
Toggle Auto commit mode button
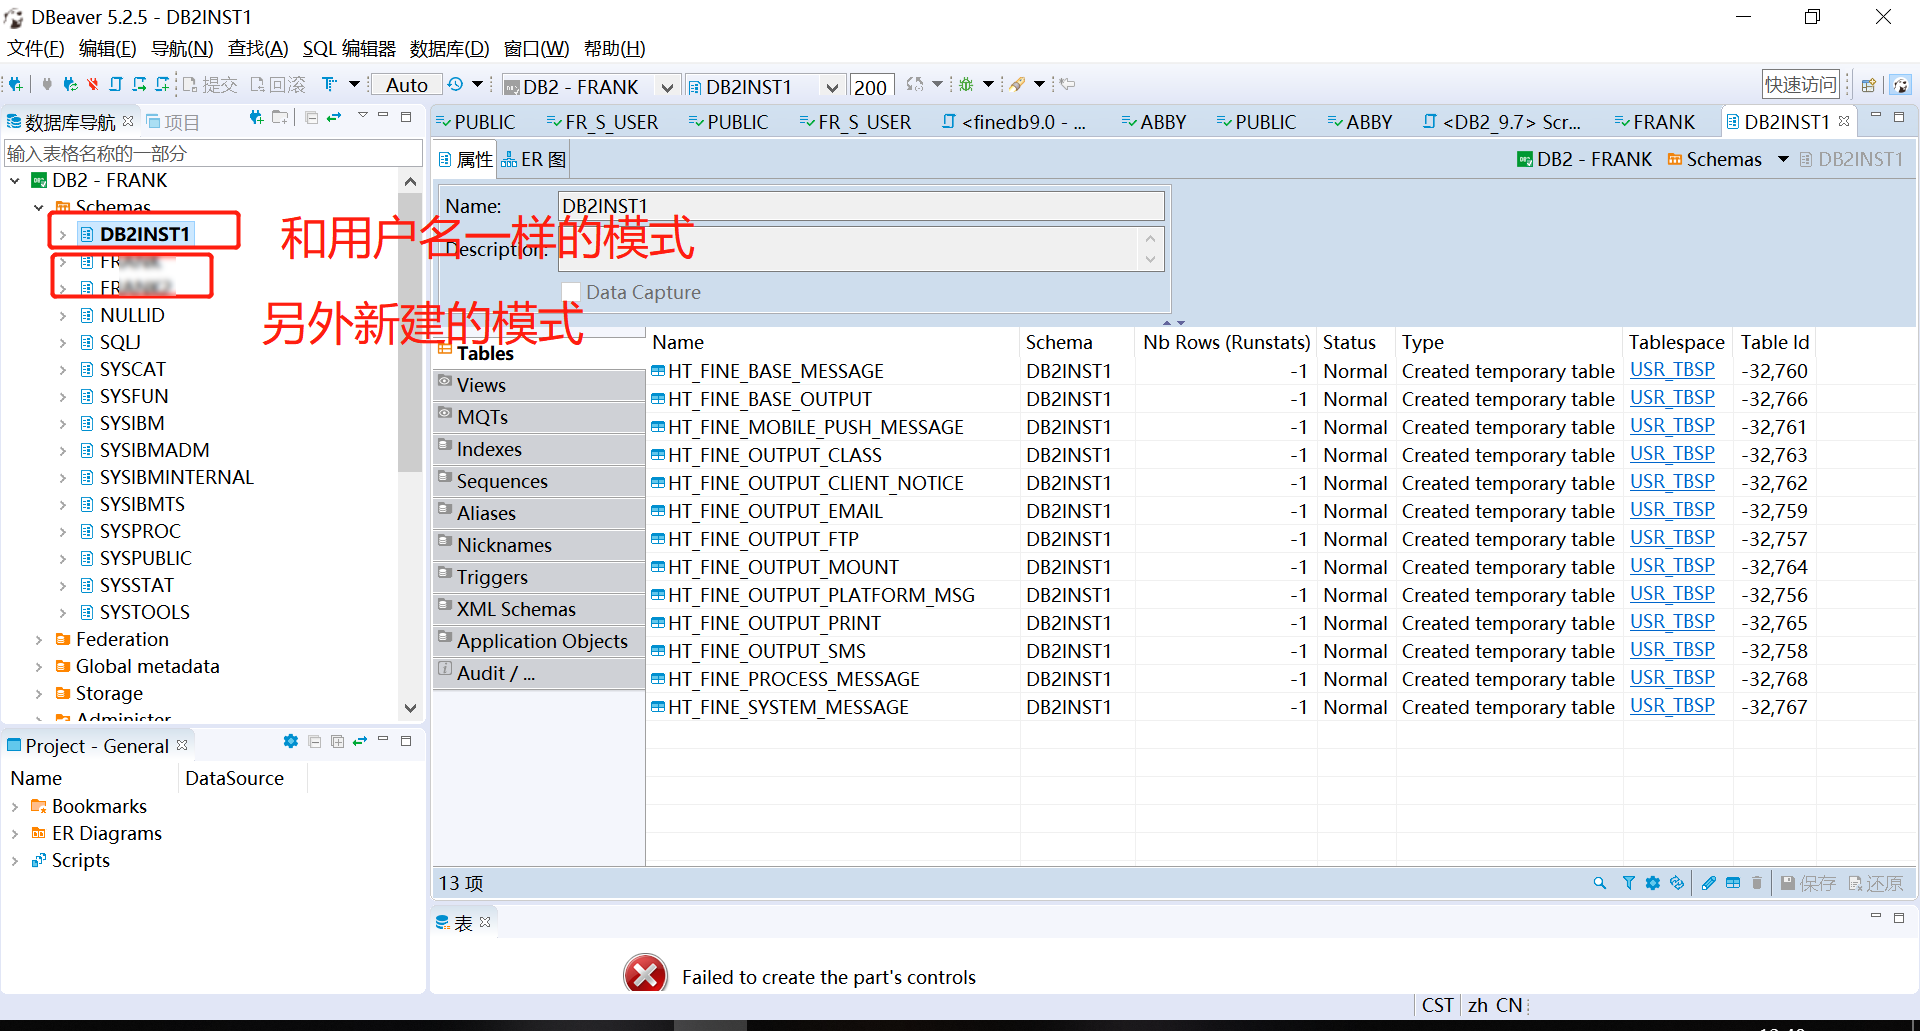tap(407, 85)
